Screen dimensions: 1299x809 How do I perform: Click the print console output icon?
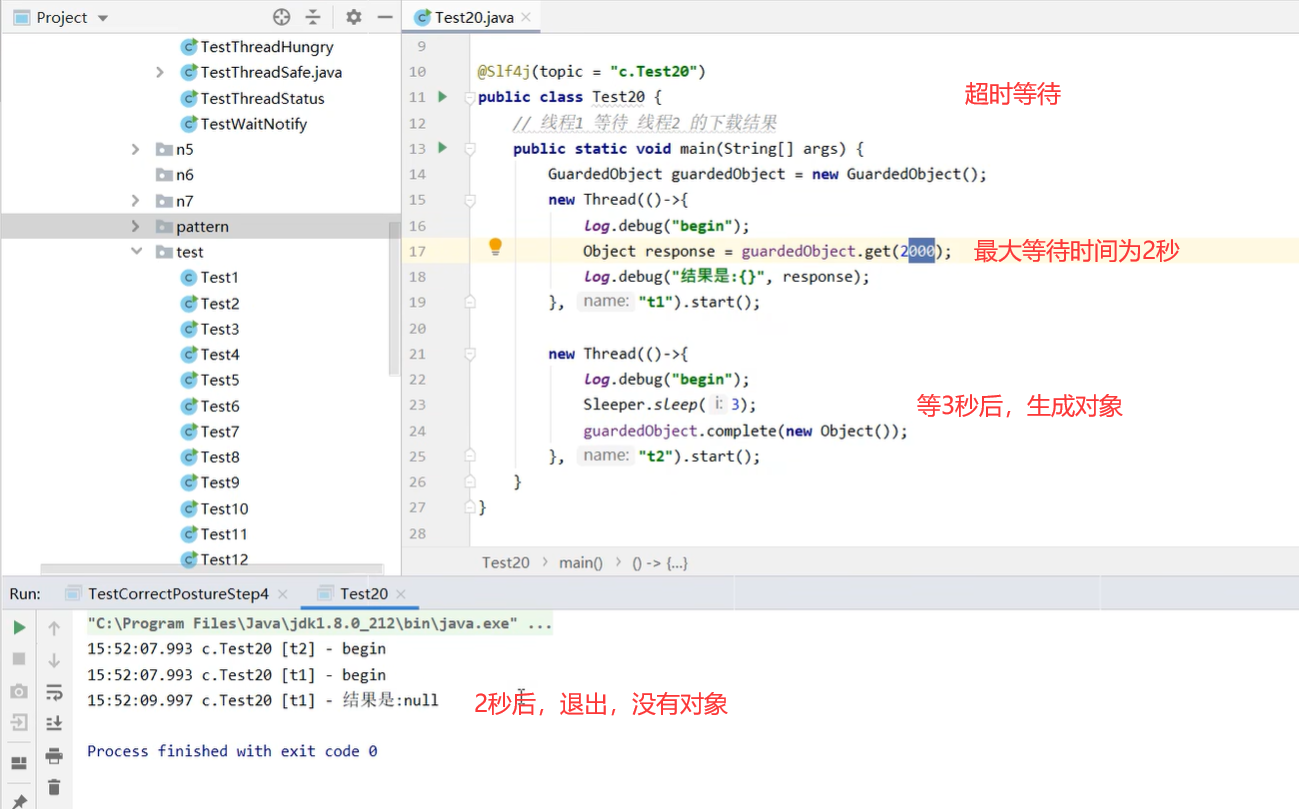(x=54, y=755)
